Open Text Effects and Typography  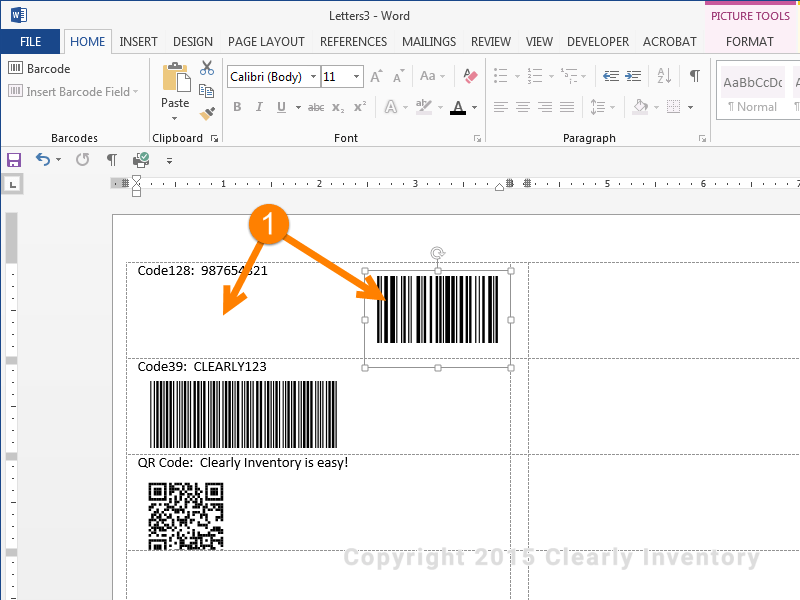click(x=391, y=107)
